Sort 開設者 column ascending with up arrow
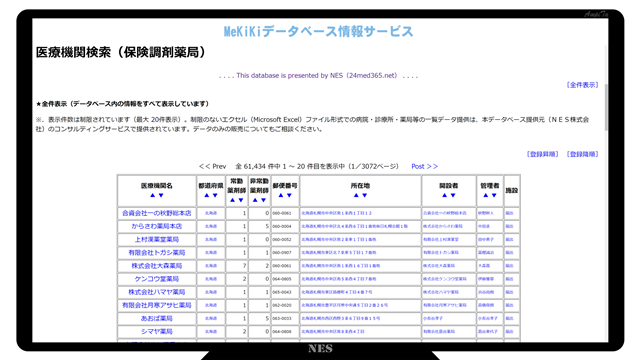 coord(444,196)
